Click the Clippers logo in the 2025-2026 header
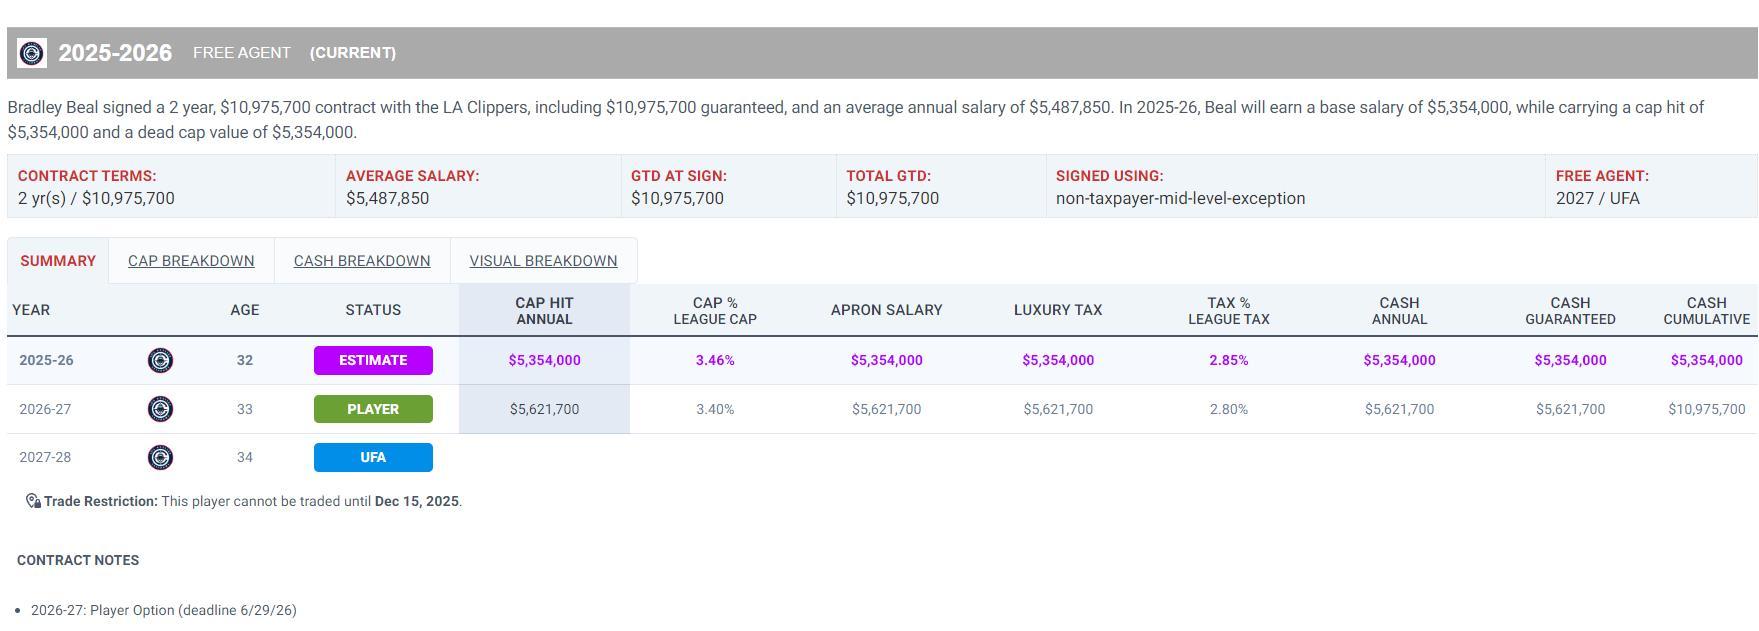This screenshot has height=631, width=1759. (32, 53)
